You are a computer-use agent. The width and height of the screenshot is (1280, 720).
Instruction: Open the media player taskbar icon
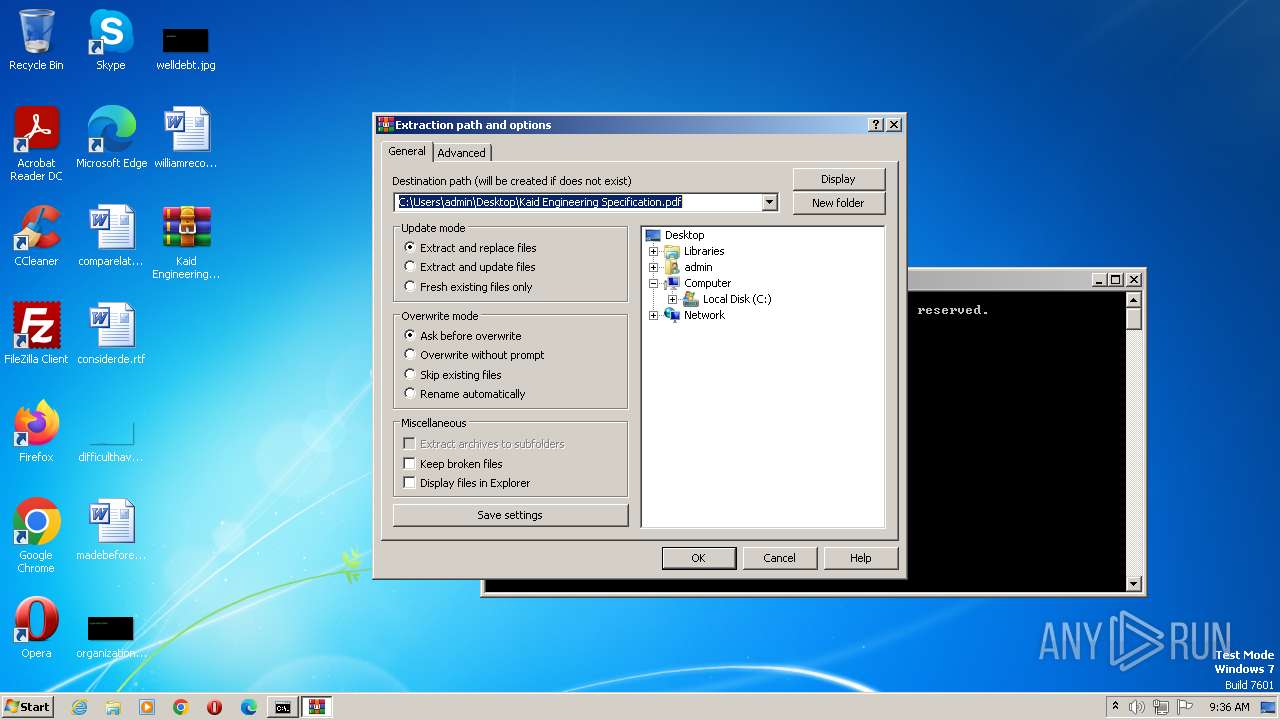pos(147,707)
